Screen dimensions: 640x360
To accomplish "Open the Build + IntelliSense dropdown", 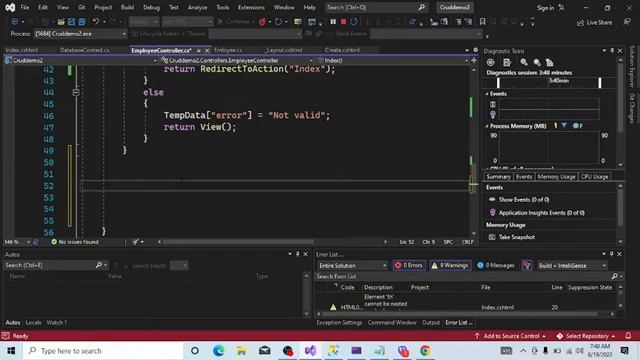I will point(572,265).
